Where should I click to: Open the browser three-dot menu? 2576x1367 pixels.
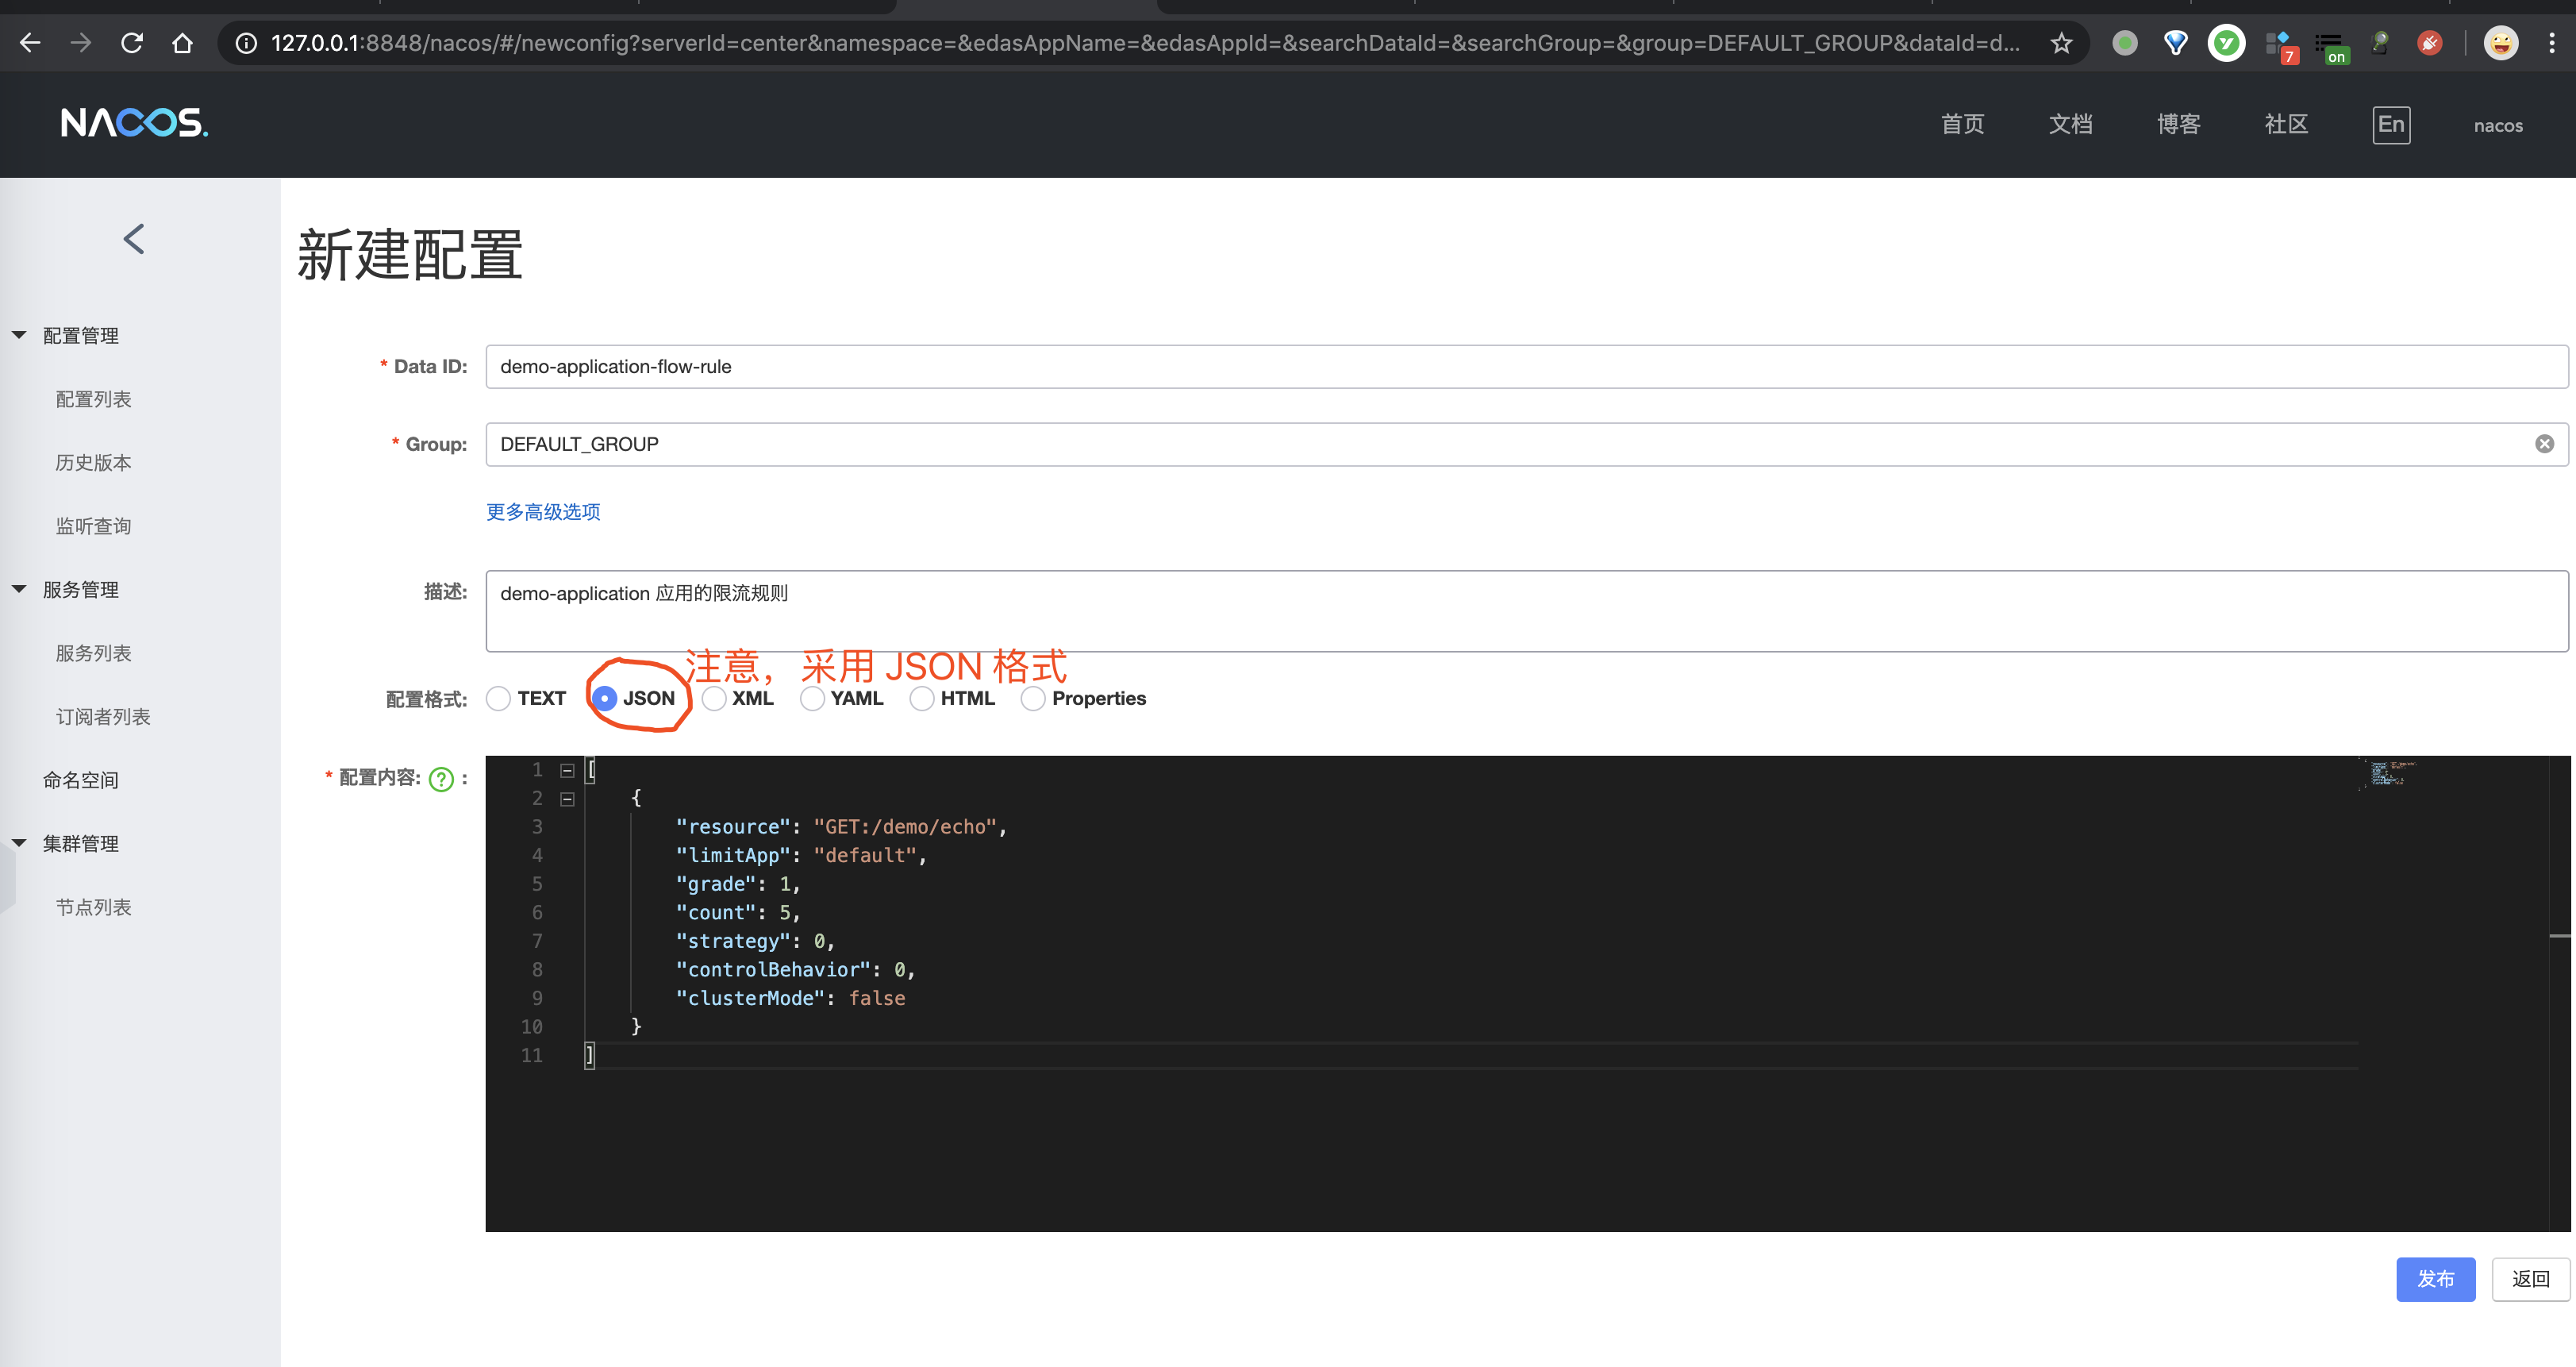click(2551, 43)
